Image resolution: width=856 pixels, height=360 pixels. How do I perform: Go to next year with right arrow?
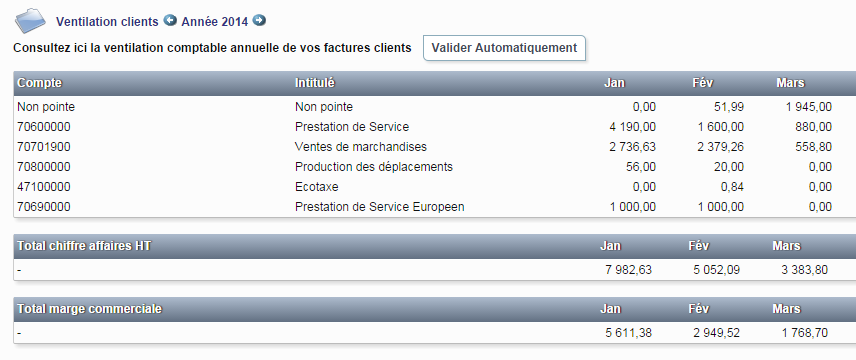(x=259, y=21)
